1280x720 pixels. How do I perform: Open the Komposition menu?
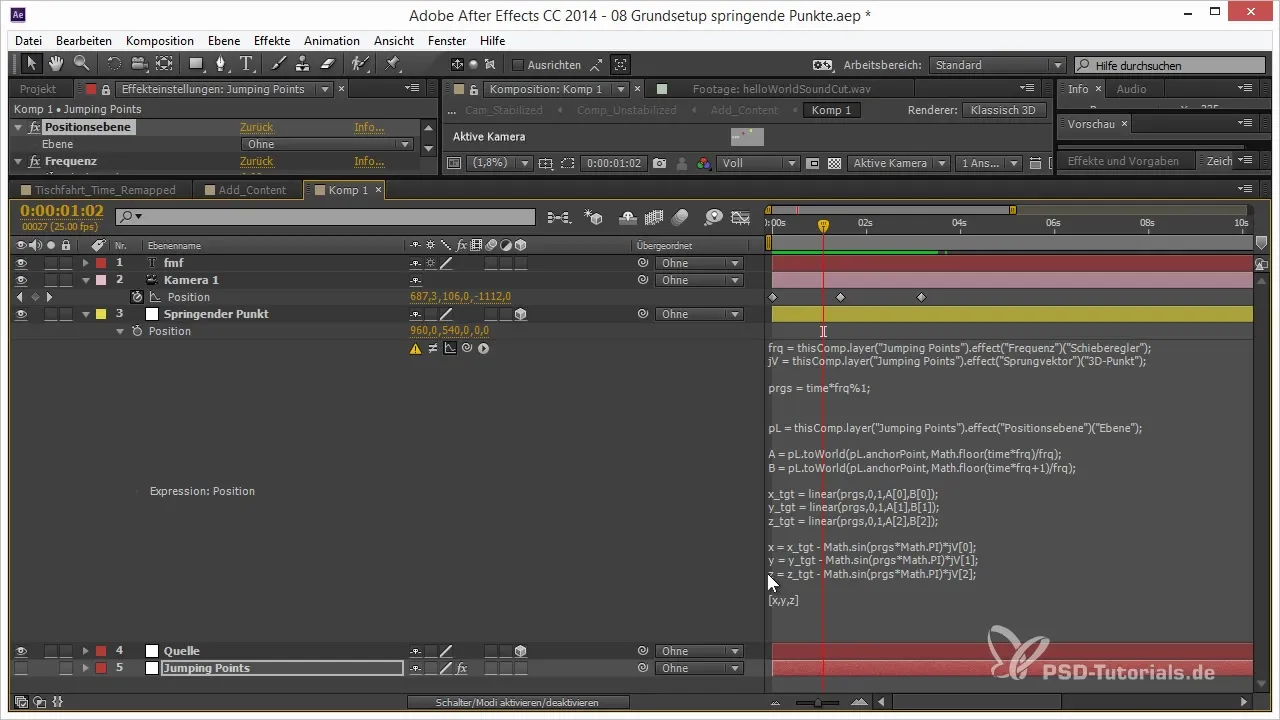pyautogui.click(x=160, y=41)
